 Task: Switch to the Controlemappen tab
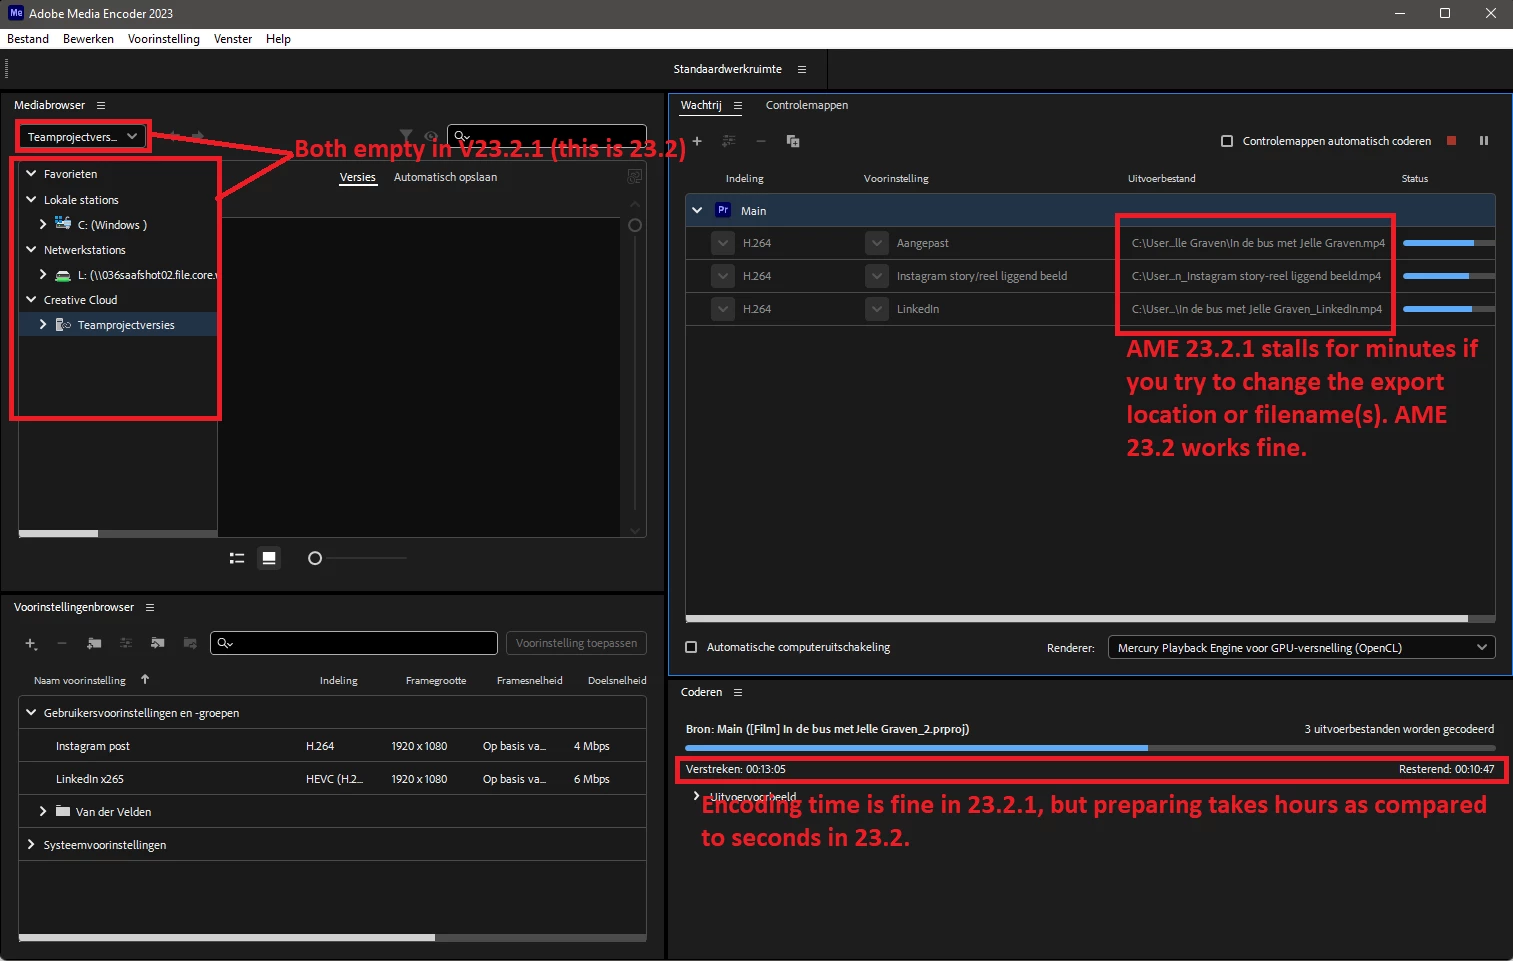tap(807, 105)
